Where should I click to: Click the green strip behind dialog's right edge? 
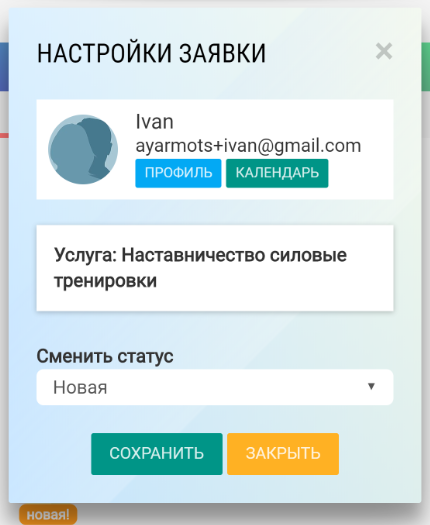[x=426, y=67]
